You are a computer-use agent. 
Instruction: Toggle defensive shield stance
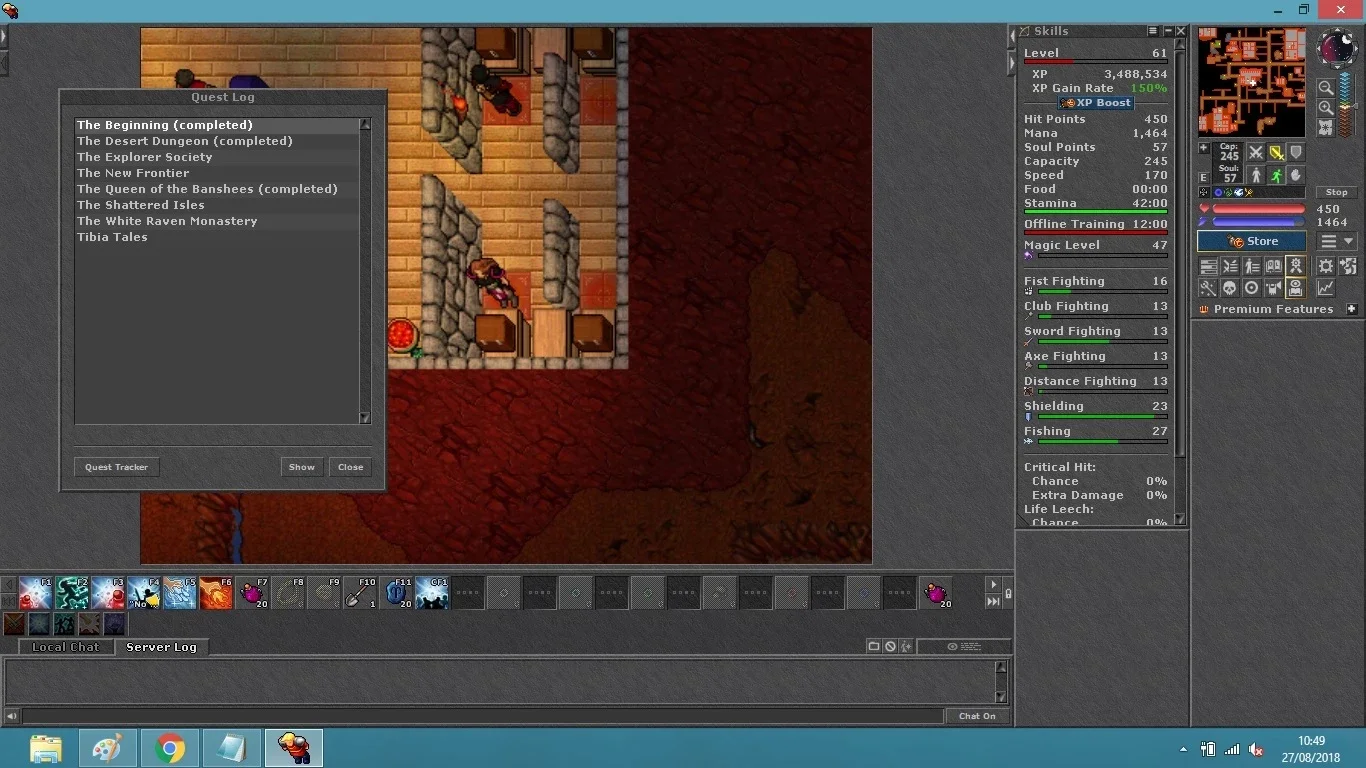(x=1297, y=153)
